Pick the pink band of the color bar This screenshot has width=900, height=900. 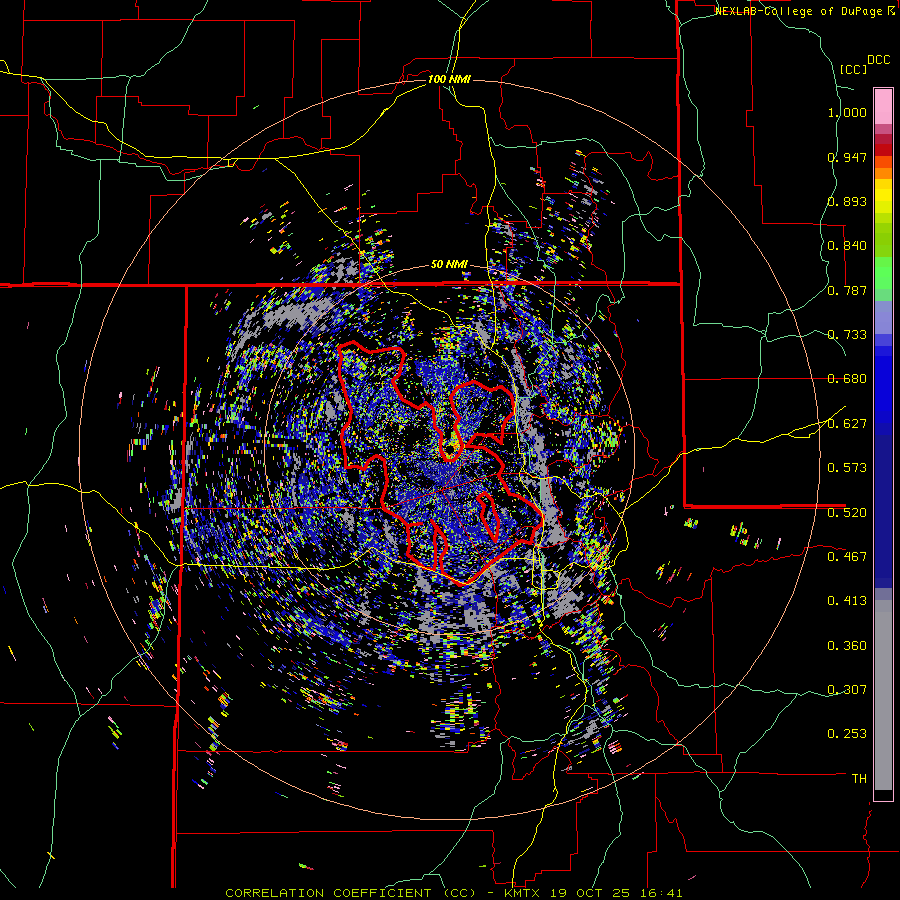(x=883, y=107)
